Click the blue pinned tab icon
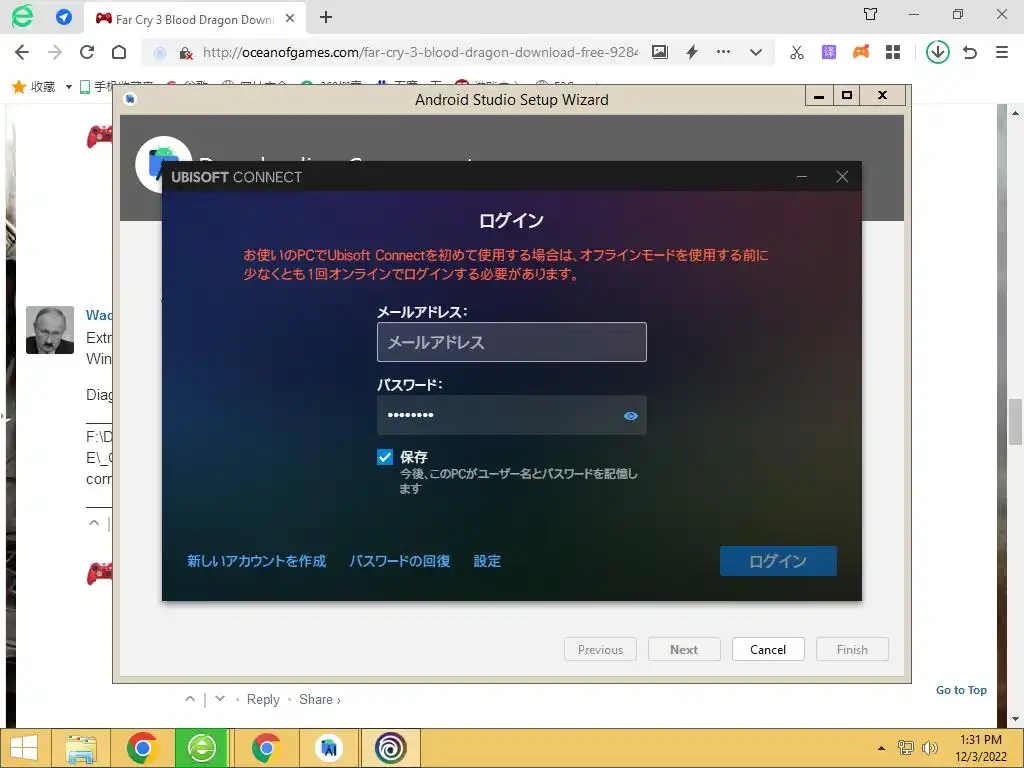Viewport: 1024px width, 768px height. coord(64,17)
